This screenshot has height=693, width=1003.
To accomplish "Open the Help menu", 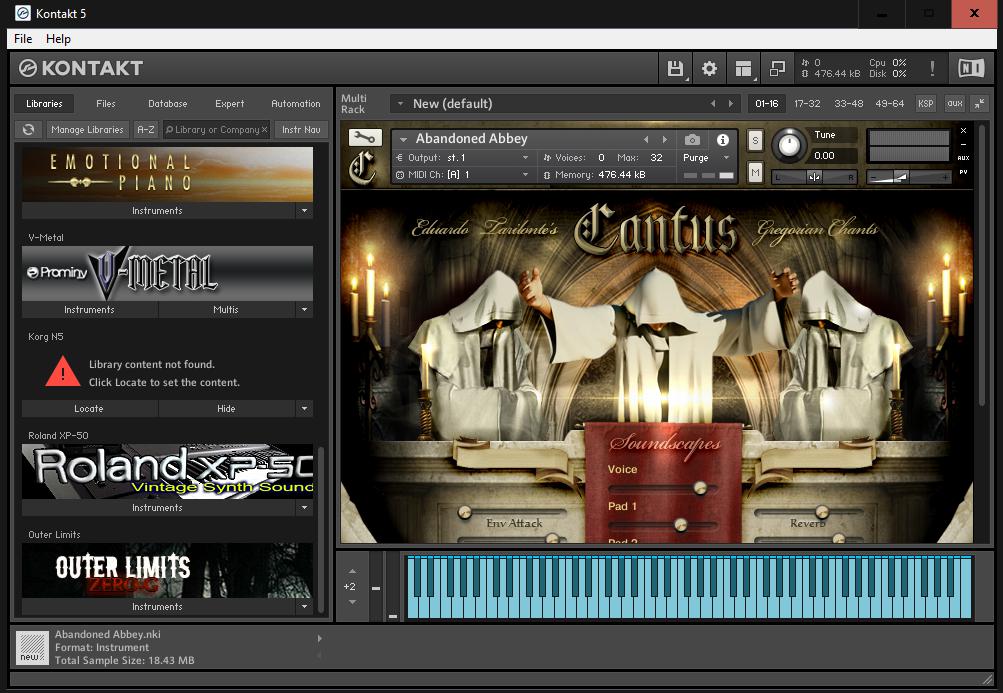I will [x=58, y=38].
